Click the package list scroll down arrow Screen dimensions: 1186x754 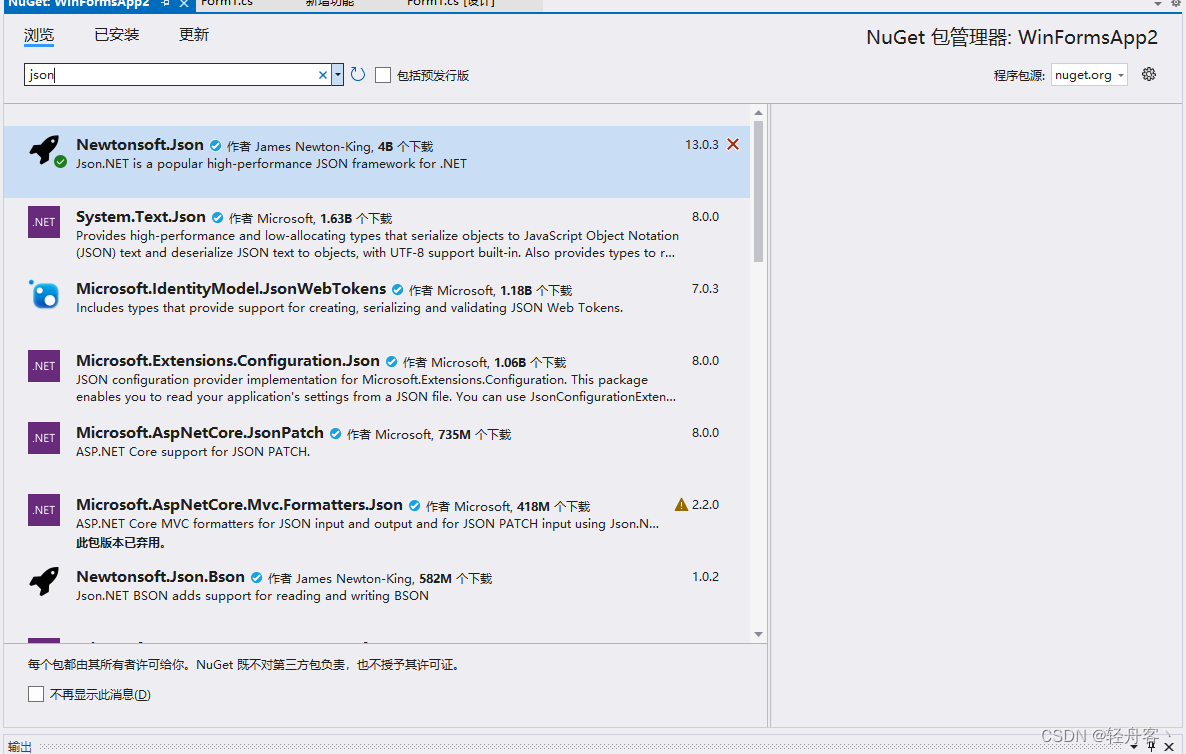(759, 635)
